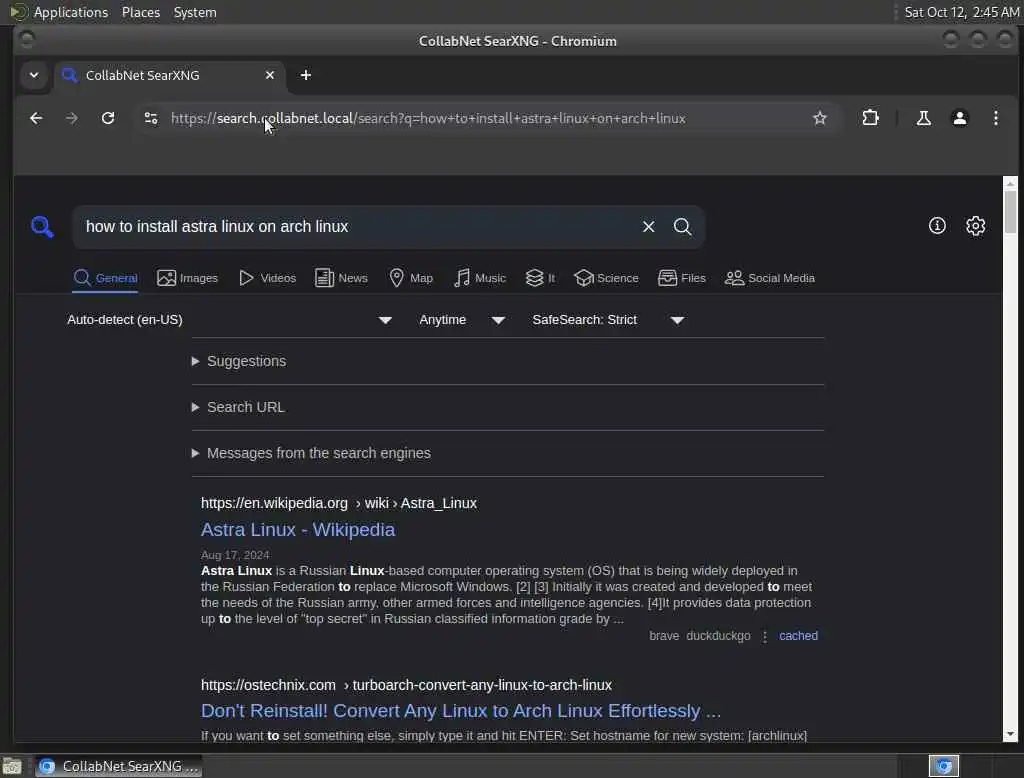Switch to Videos category

click(x=267, y=278)
